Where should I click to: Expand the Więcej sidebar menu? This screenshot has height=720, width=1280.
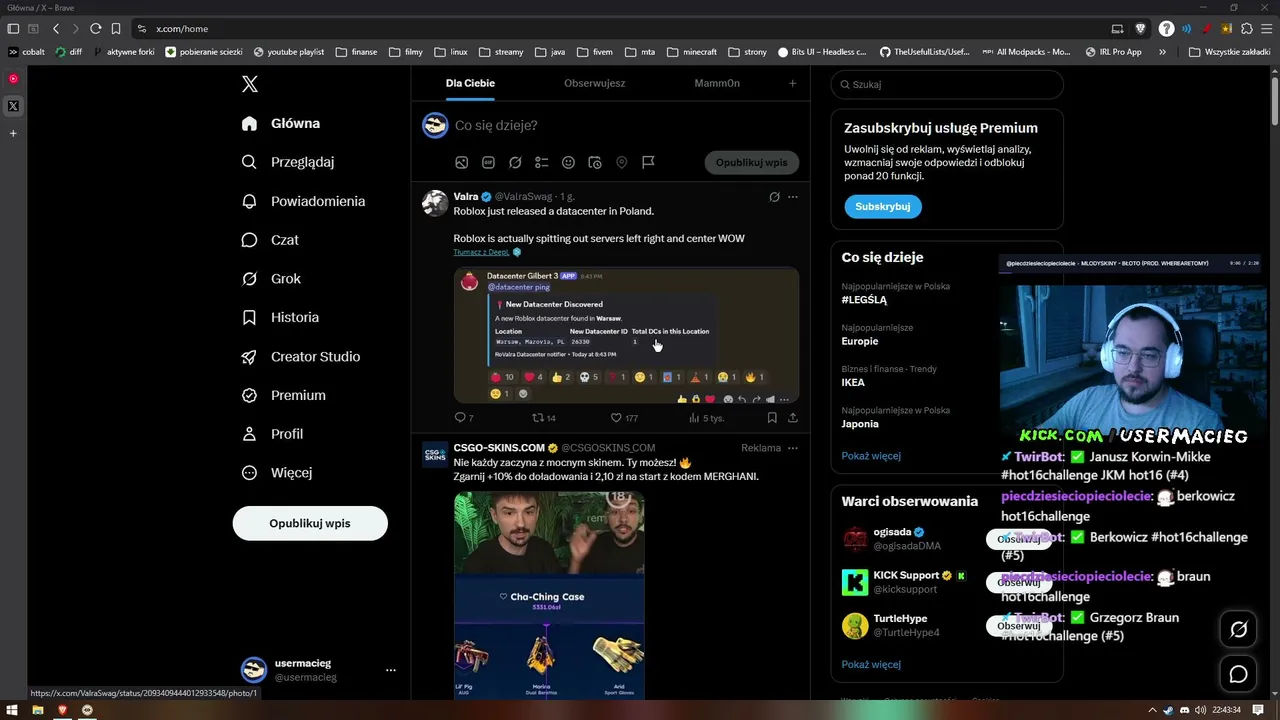[277, 472]
